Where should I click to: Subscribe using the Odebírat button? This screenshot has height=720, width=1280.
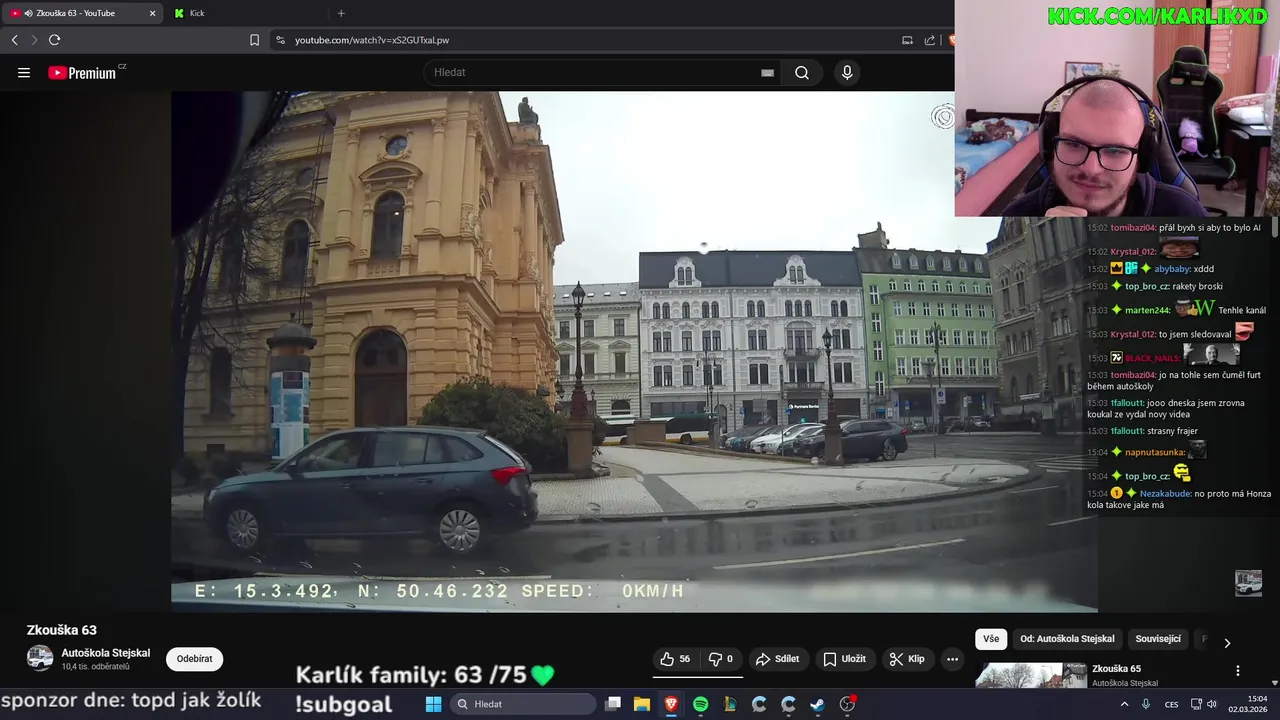(194, 659)
